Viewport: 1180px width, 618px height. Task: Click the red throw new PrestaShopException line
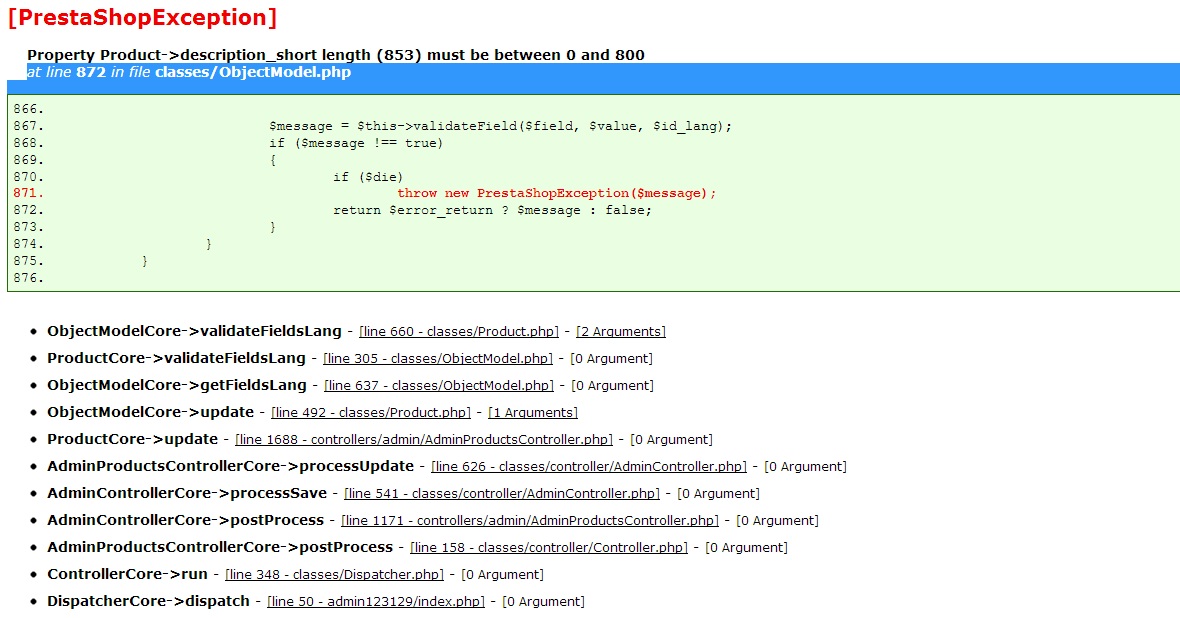tap(556, 193)
